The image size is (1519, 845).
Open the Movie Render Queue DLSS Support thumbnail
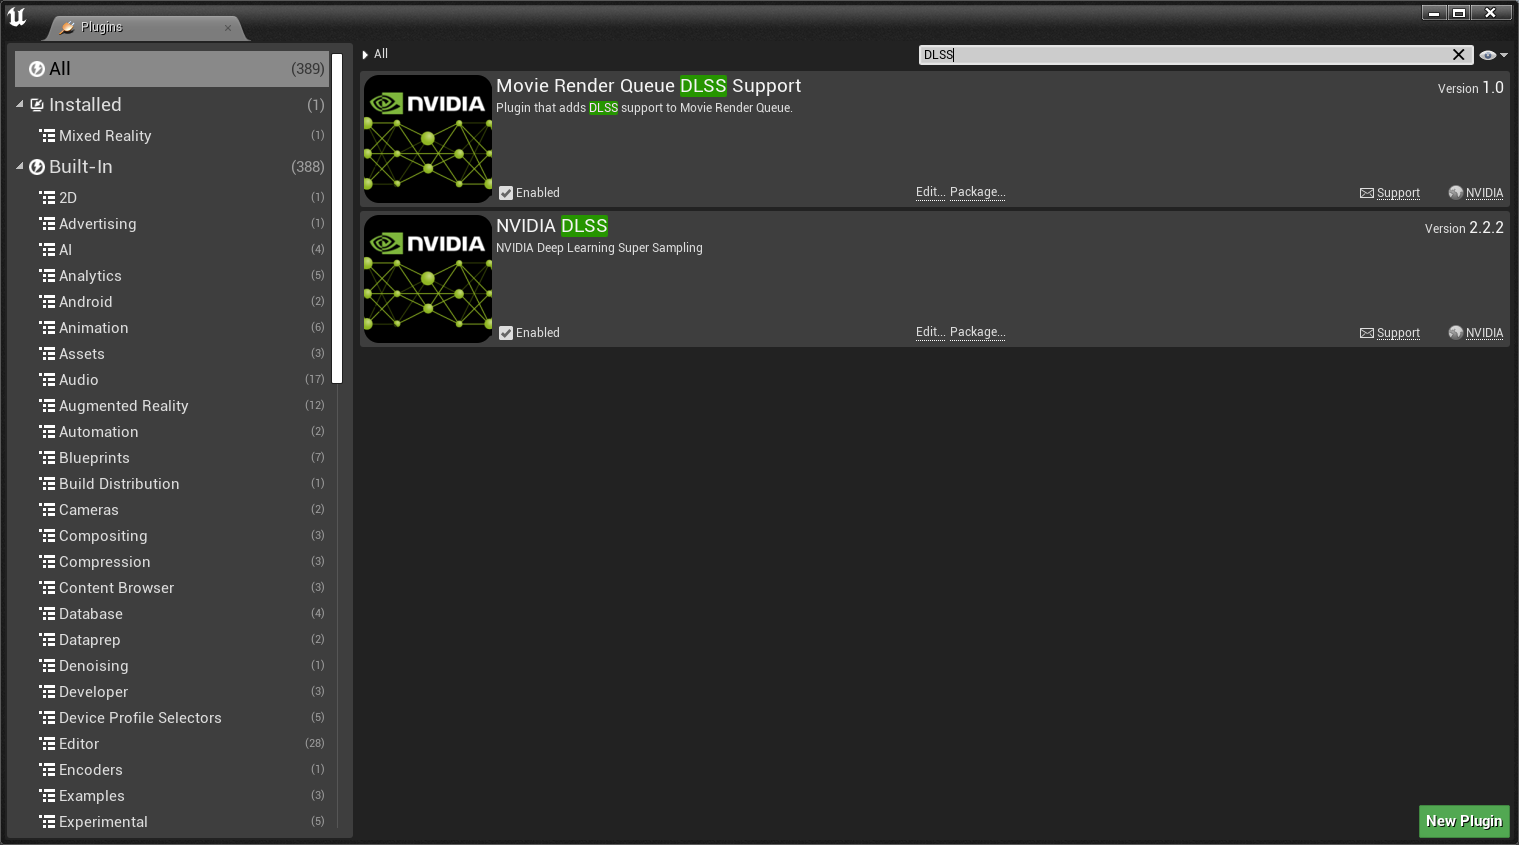[428, 139]
